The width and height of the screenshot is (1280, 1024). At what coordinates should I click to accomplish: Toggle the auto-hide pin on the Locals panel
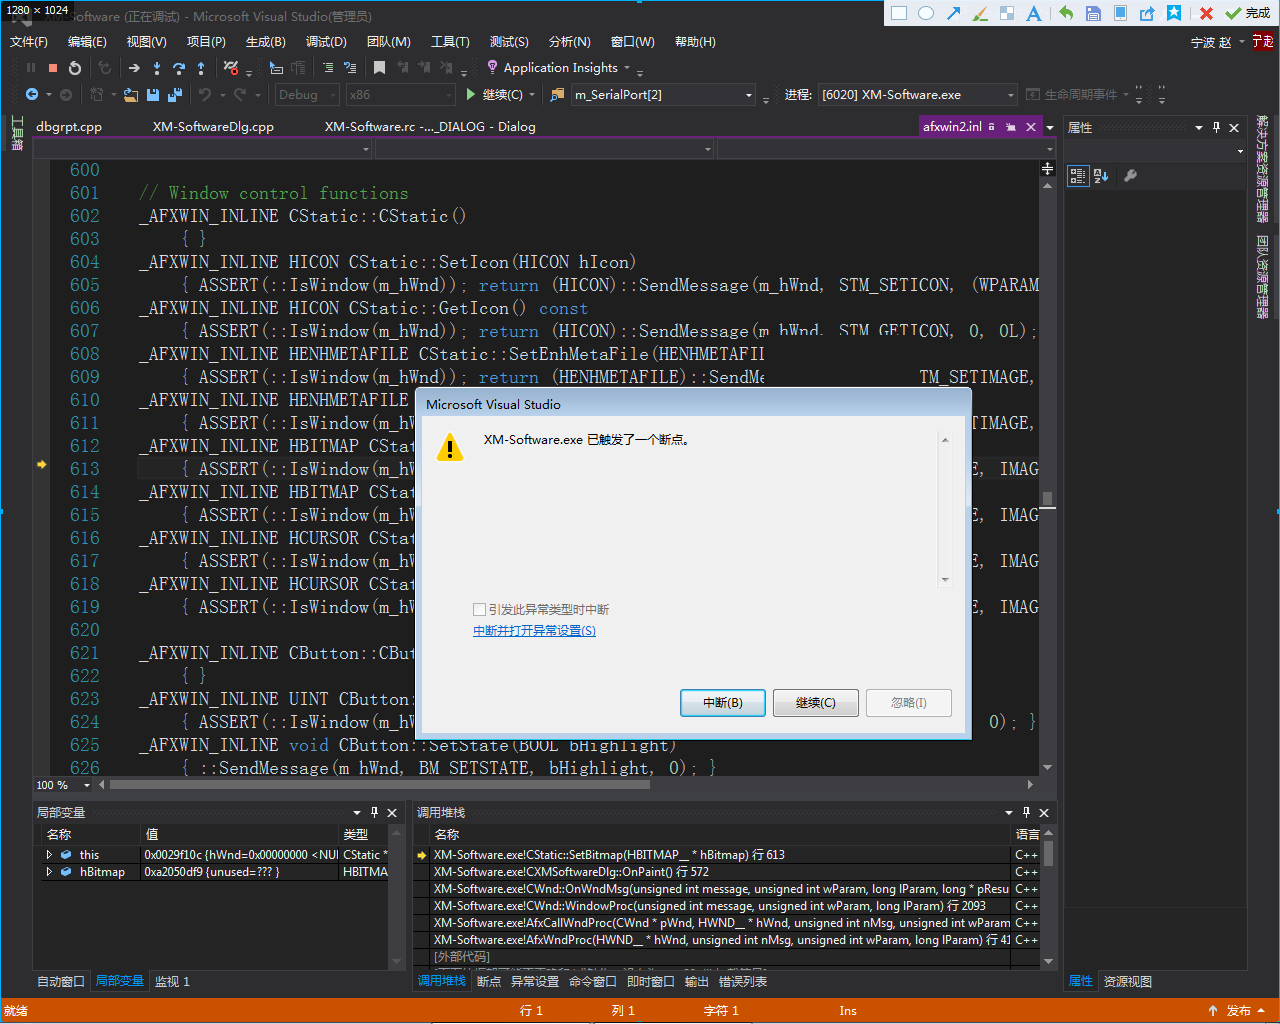[x=375, y=812]
